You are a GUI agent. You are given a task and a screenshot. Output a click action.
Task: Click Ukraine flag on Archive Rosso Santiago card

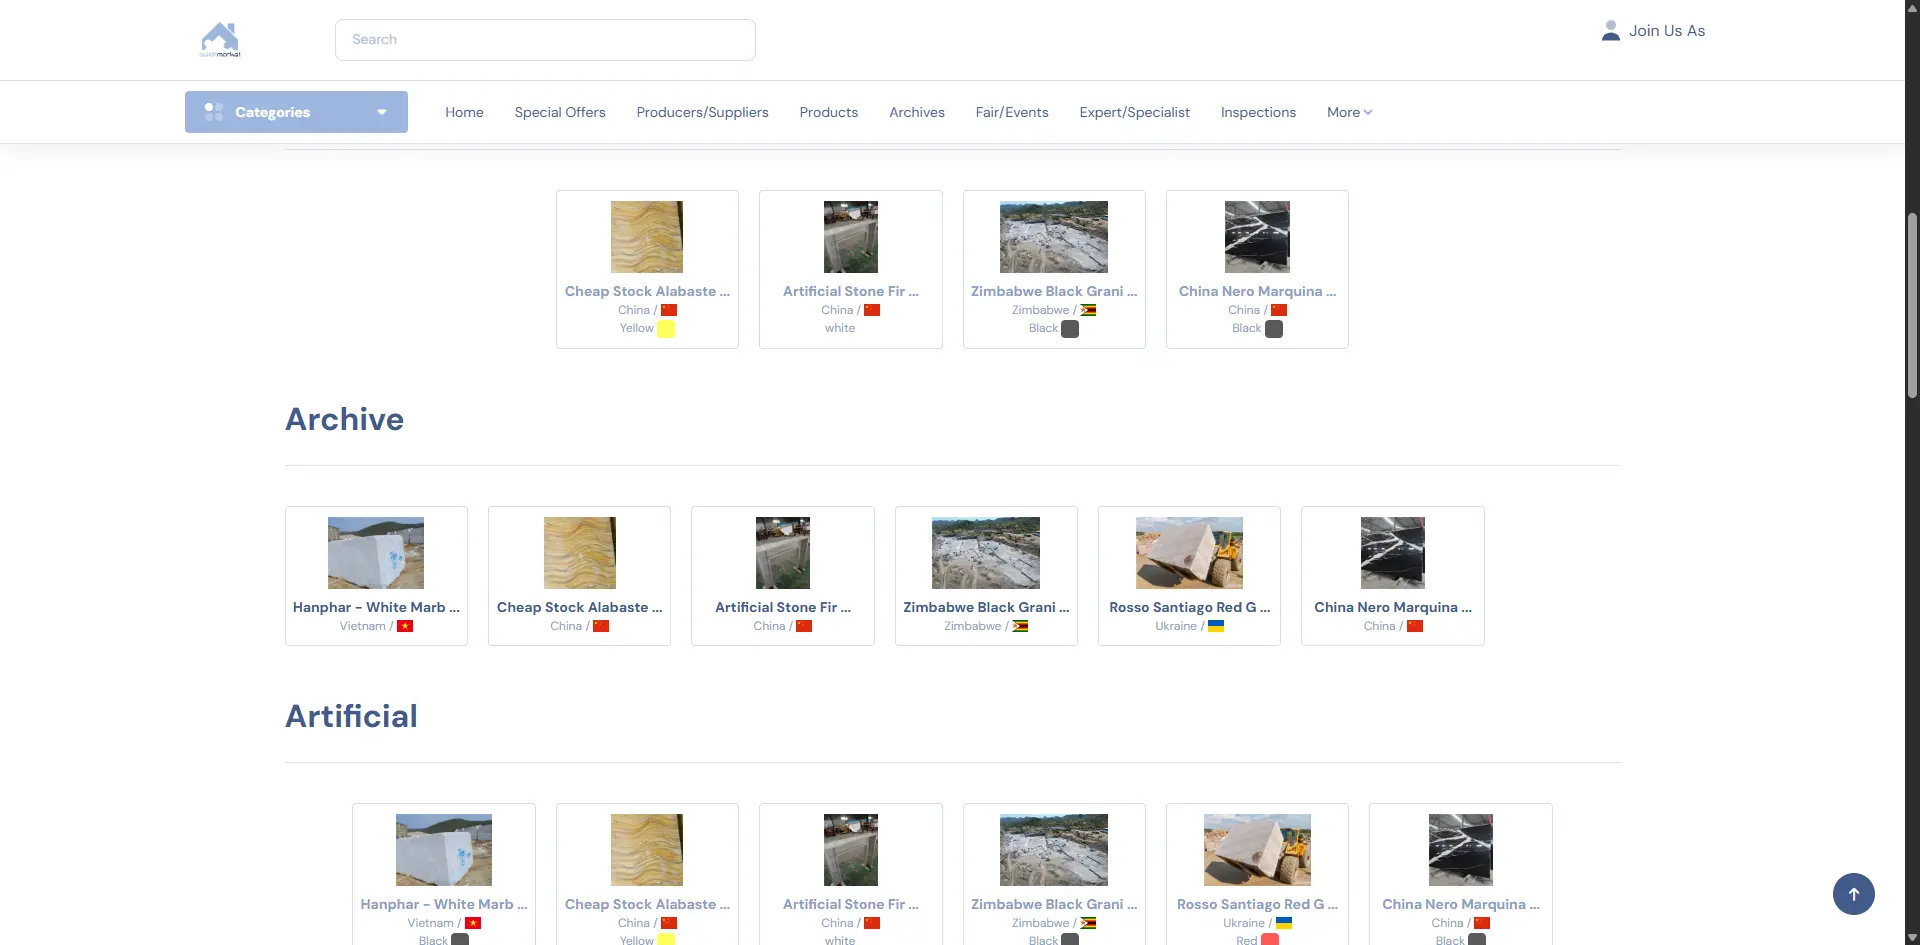click(x=1216, y=627)
